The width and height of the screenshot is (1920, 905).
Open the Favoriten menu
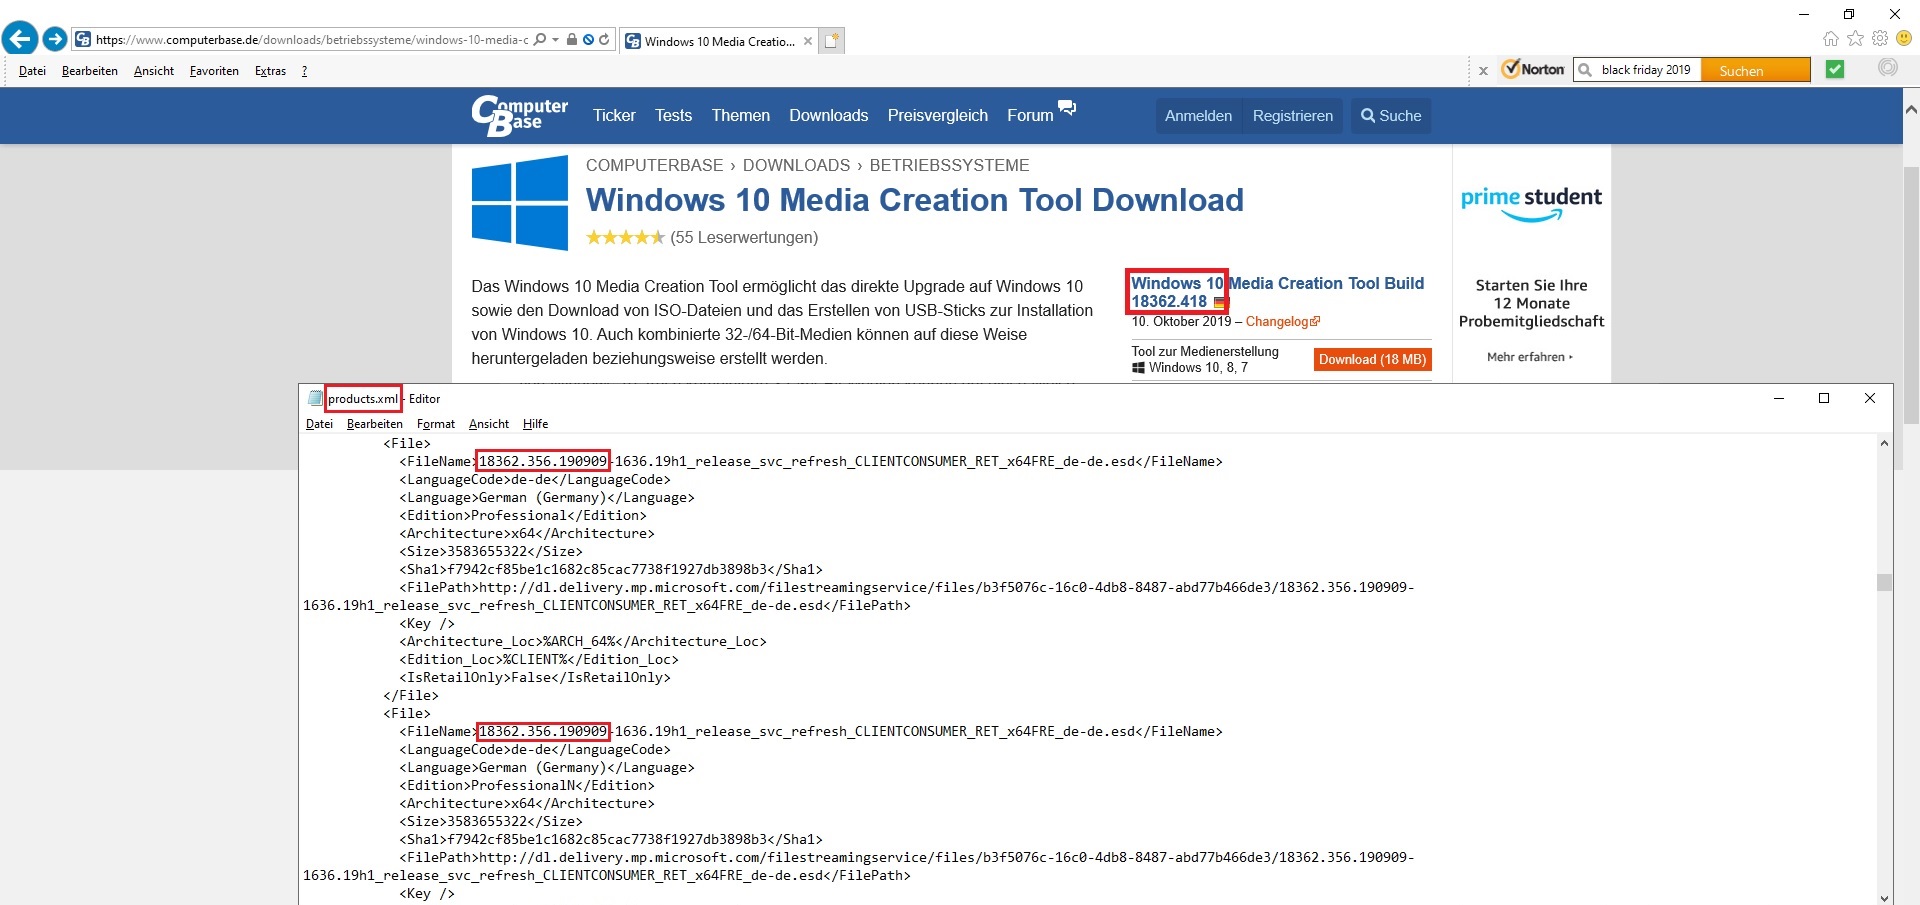(214, 71)
